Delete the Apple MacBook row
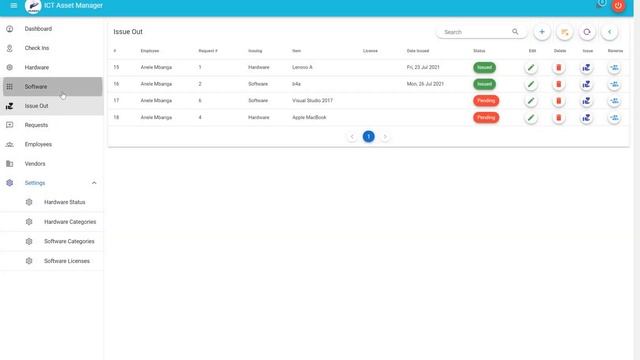640x360 pixels. (559, 118)
